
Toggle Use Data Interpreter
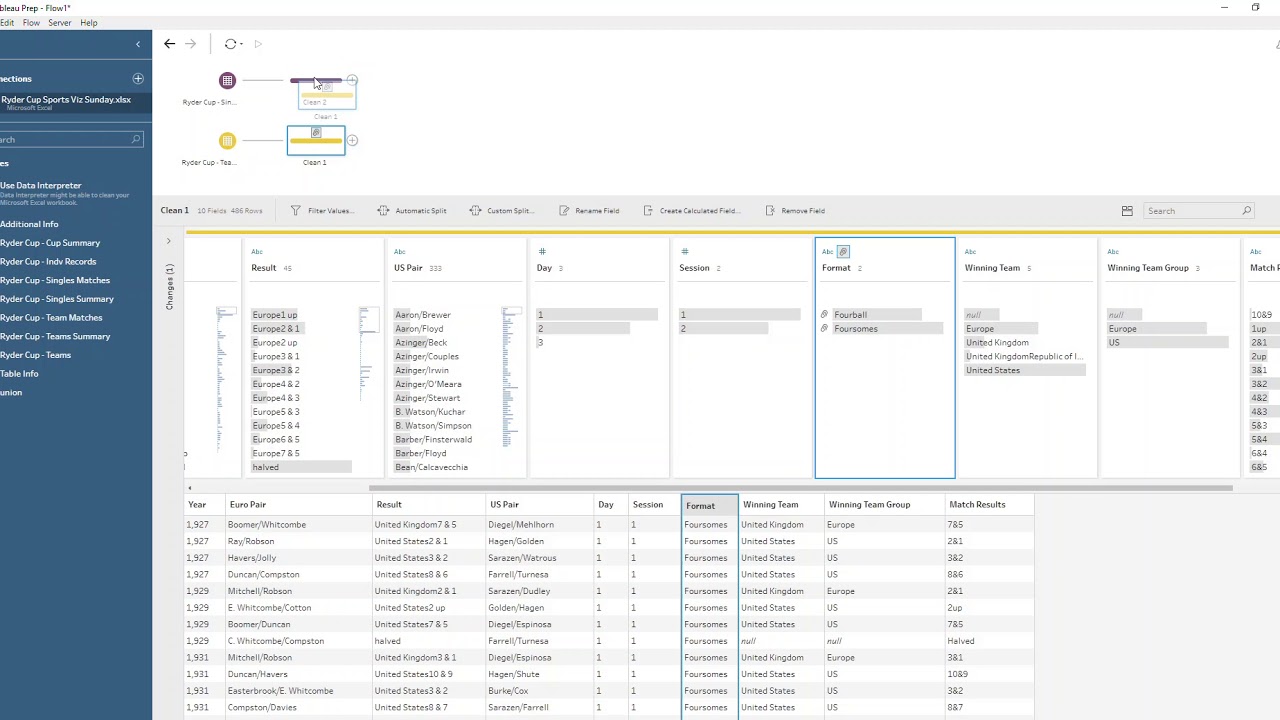pos(41,185)
